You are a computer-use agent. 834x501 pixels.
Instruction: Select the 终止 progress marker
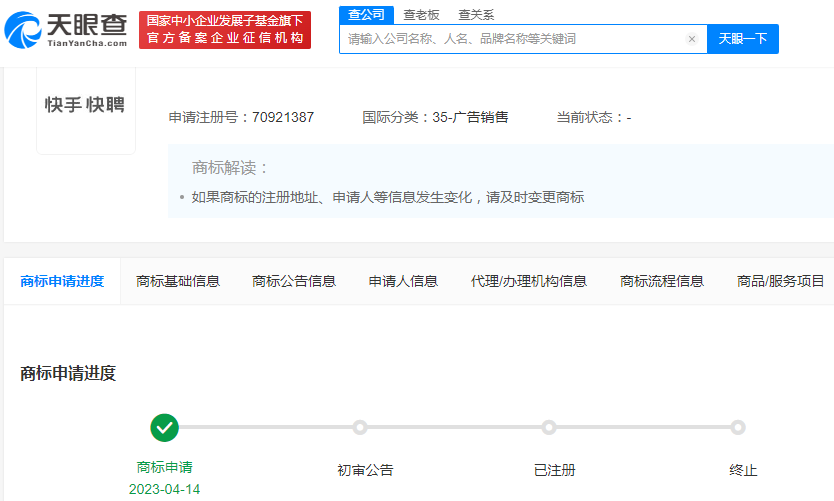pos(738,427)
